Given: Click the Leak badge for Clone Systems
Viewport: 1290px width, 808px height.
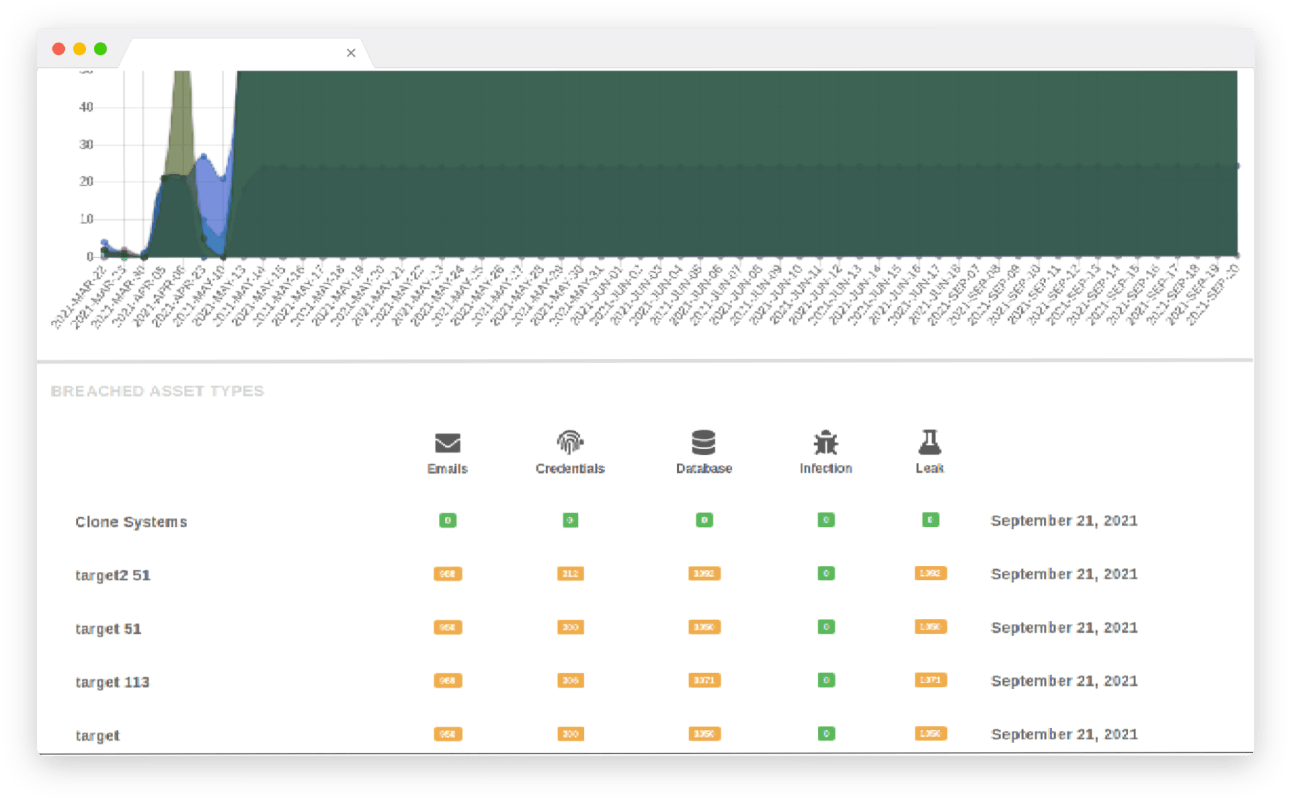Looking at the screenshot, I should point(930,520).
